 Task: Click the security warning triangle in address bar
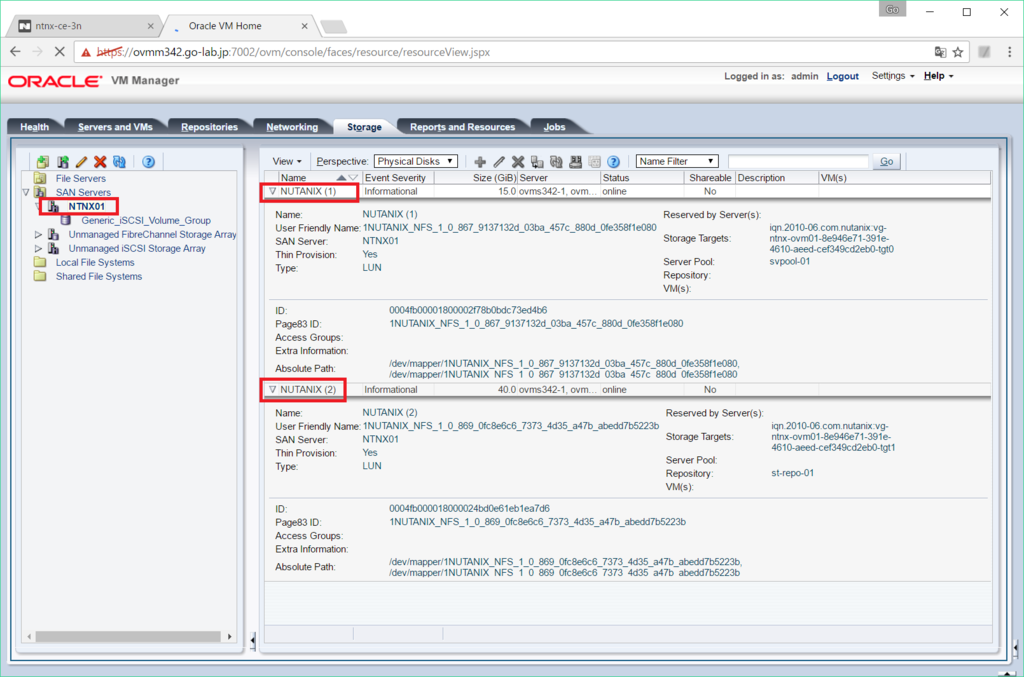pyautogui.click(x=86, y=52)
